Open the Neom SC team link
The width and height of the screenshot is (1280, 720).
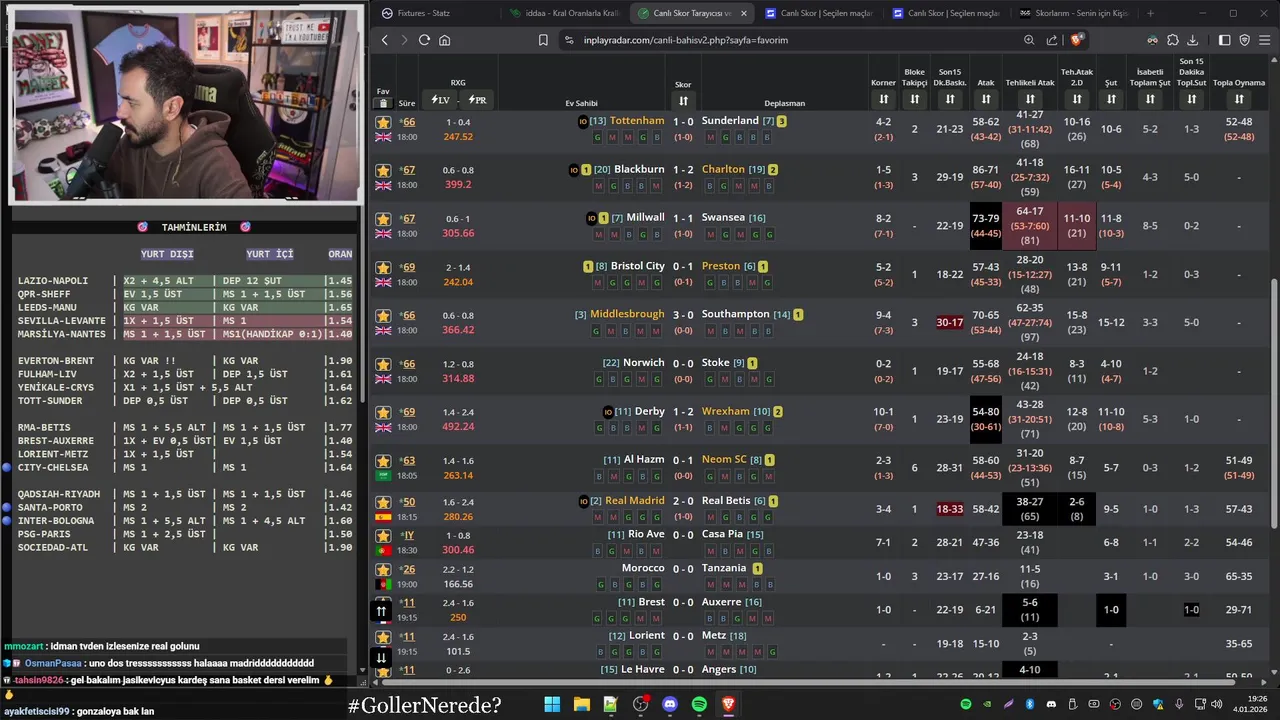tap(725, 460)
